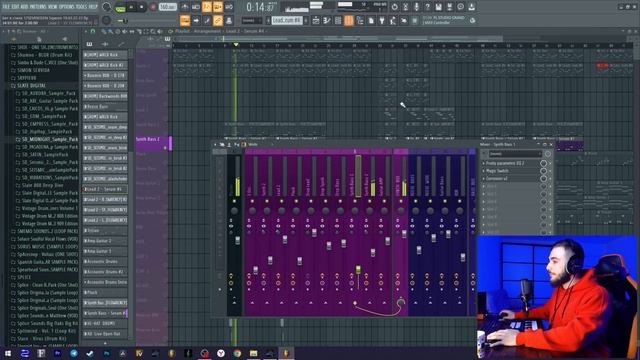Toggle the metronome icon

(x=185, y=7)
